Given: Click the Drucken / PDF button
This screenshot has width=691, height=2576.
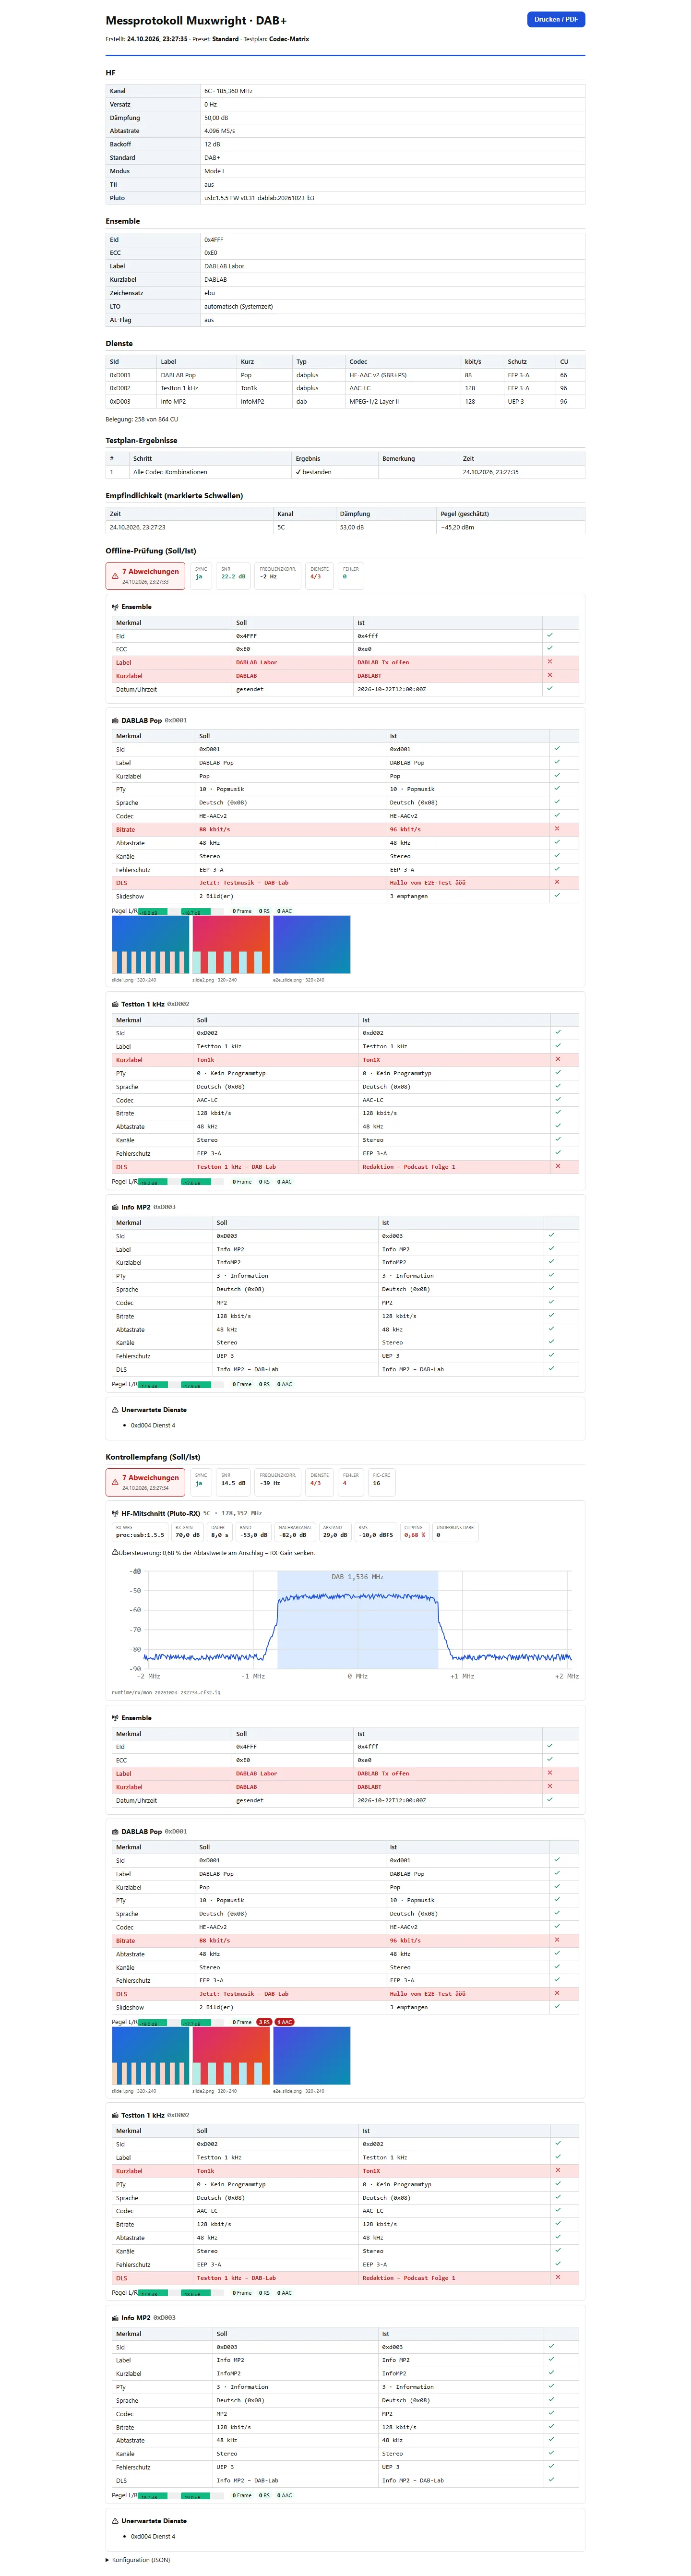Looking at the screenshot, I should tap(555, 19).
